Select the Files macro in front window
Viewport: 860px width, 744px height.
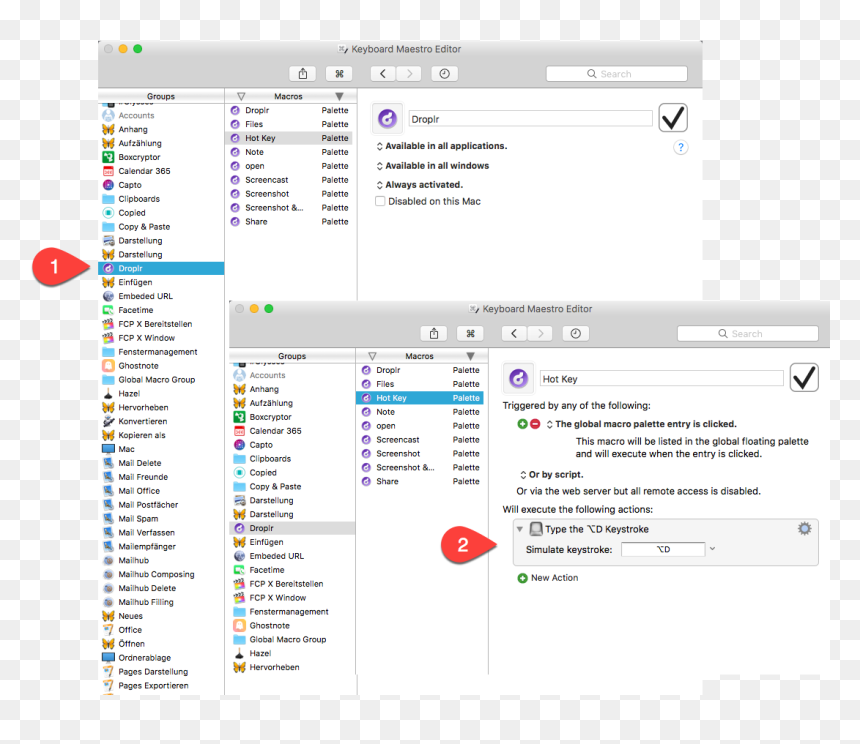[420, 384]
